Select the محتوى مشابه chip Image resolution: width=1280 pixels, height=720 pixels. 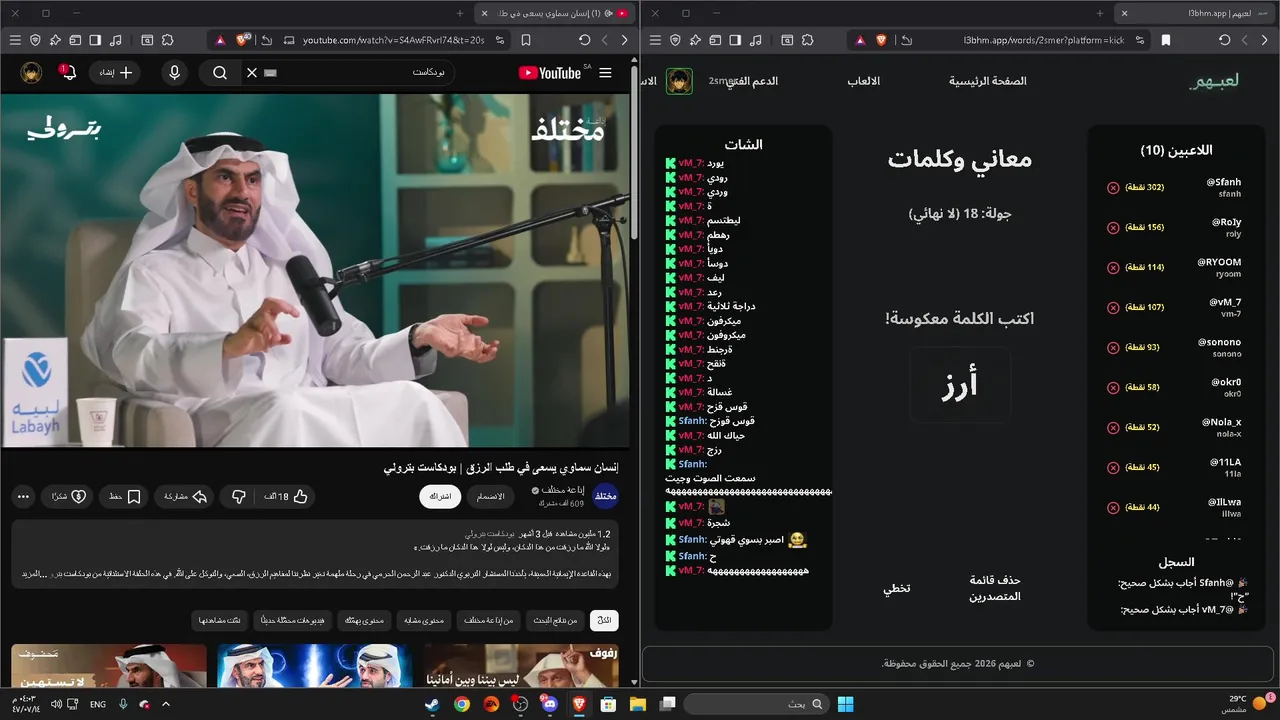(x=424, y=620)
